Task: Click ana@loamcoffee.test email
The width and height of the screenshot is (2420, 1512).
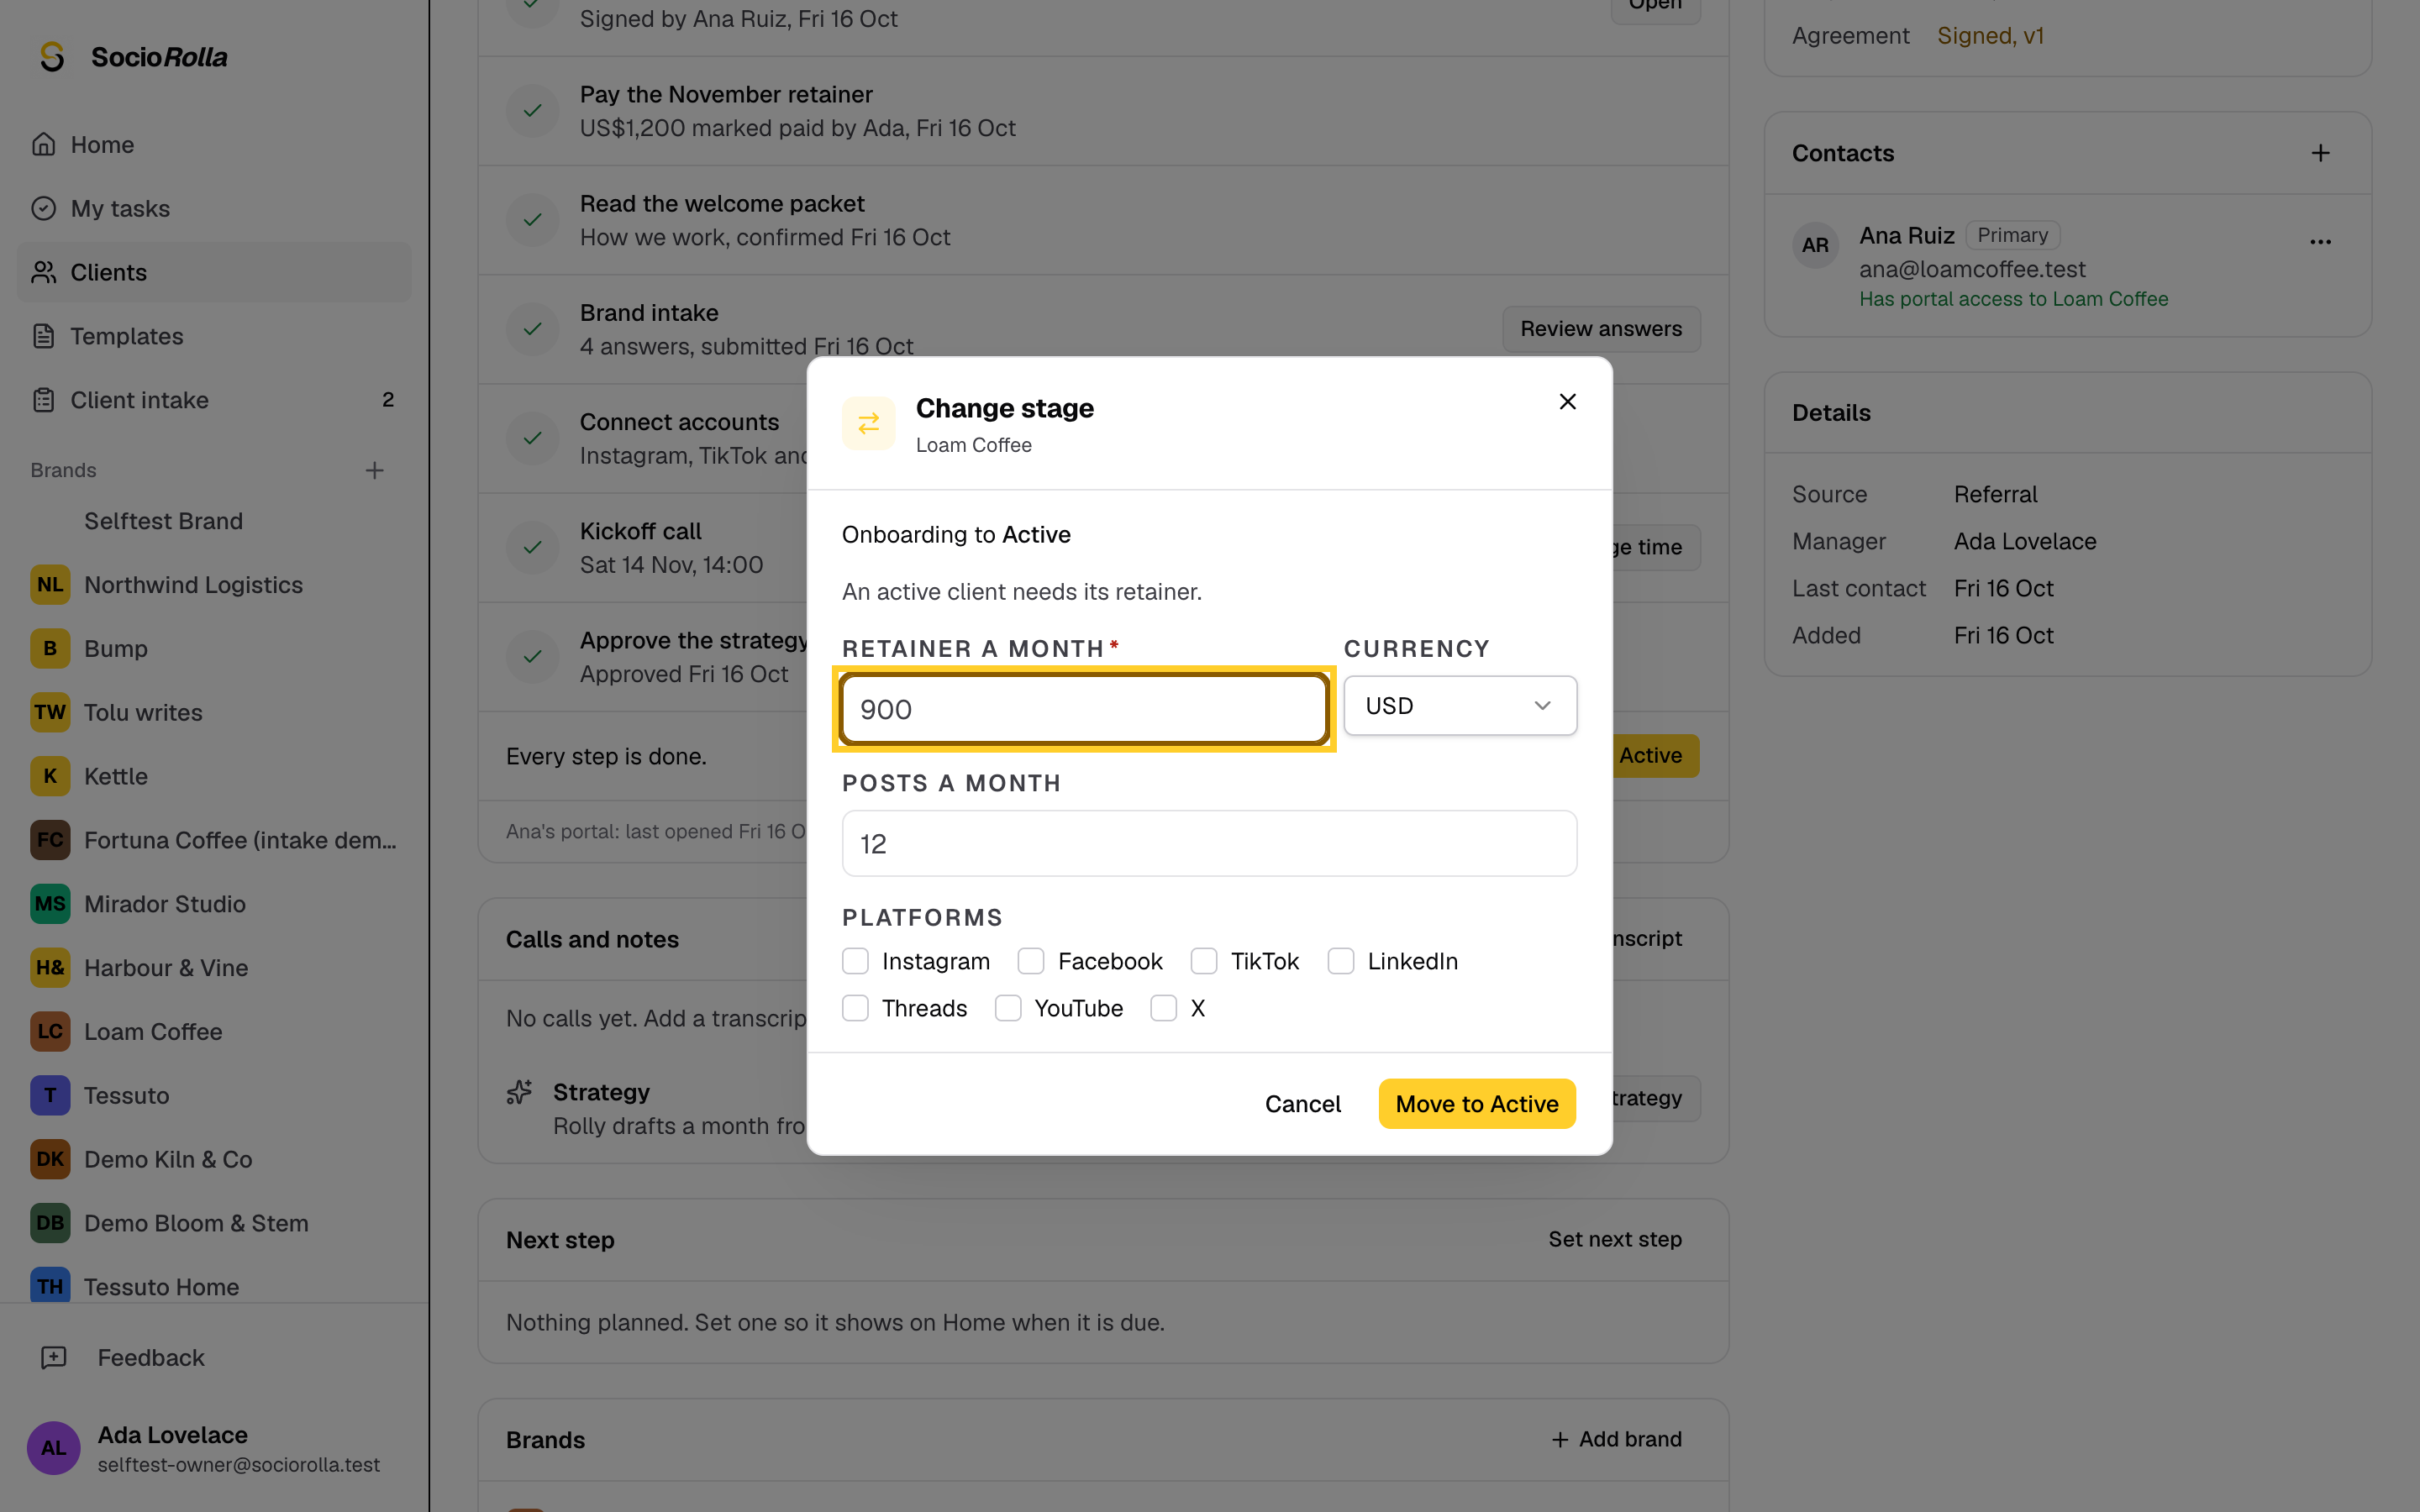Action: (1972, 269)
